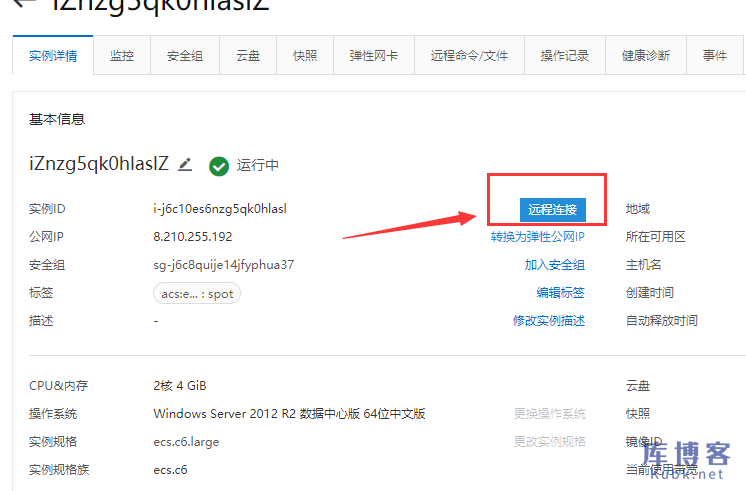The image size is (746, 491).
Task: Click the back arrow beside the instance title
Action: 25,3
